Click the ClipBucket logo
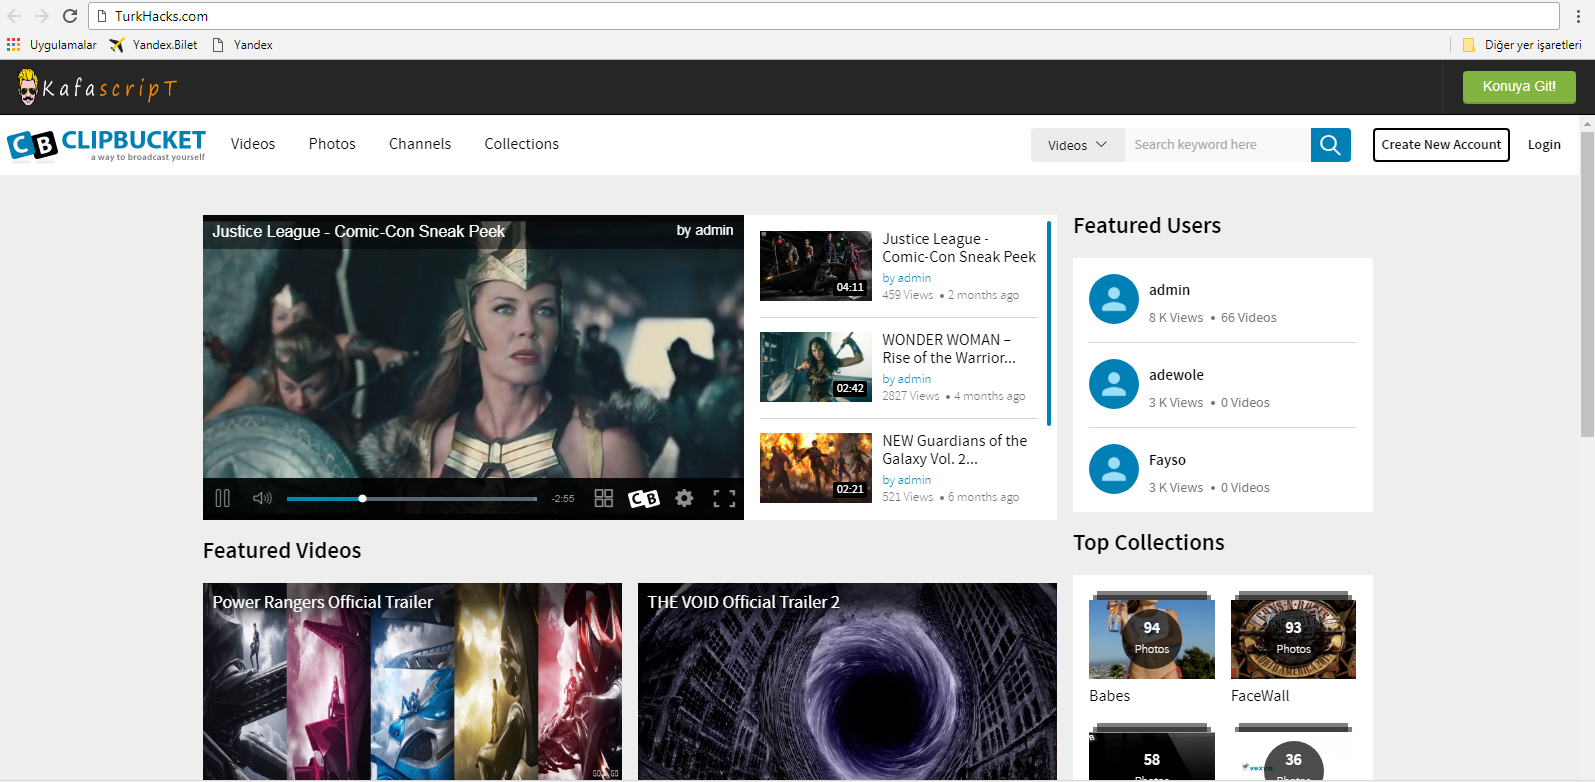 [x=106, y=145]
